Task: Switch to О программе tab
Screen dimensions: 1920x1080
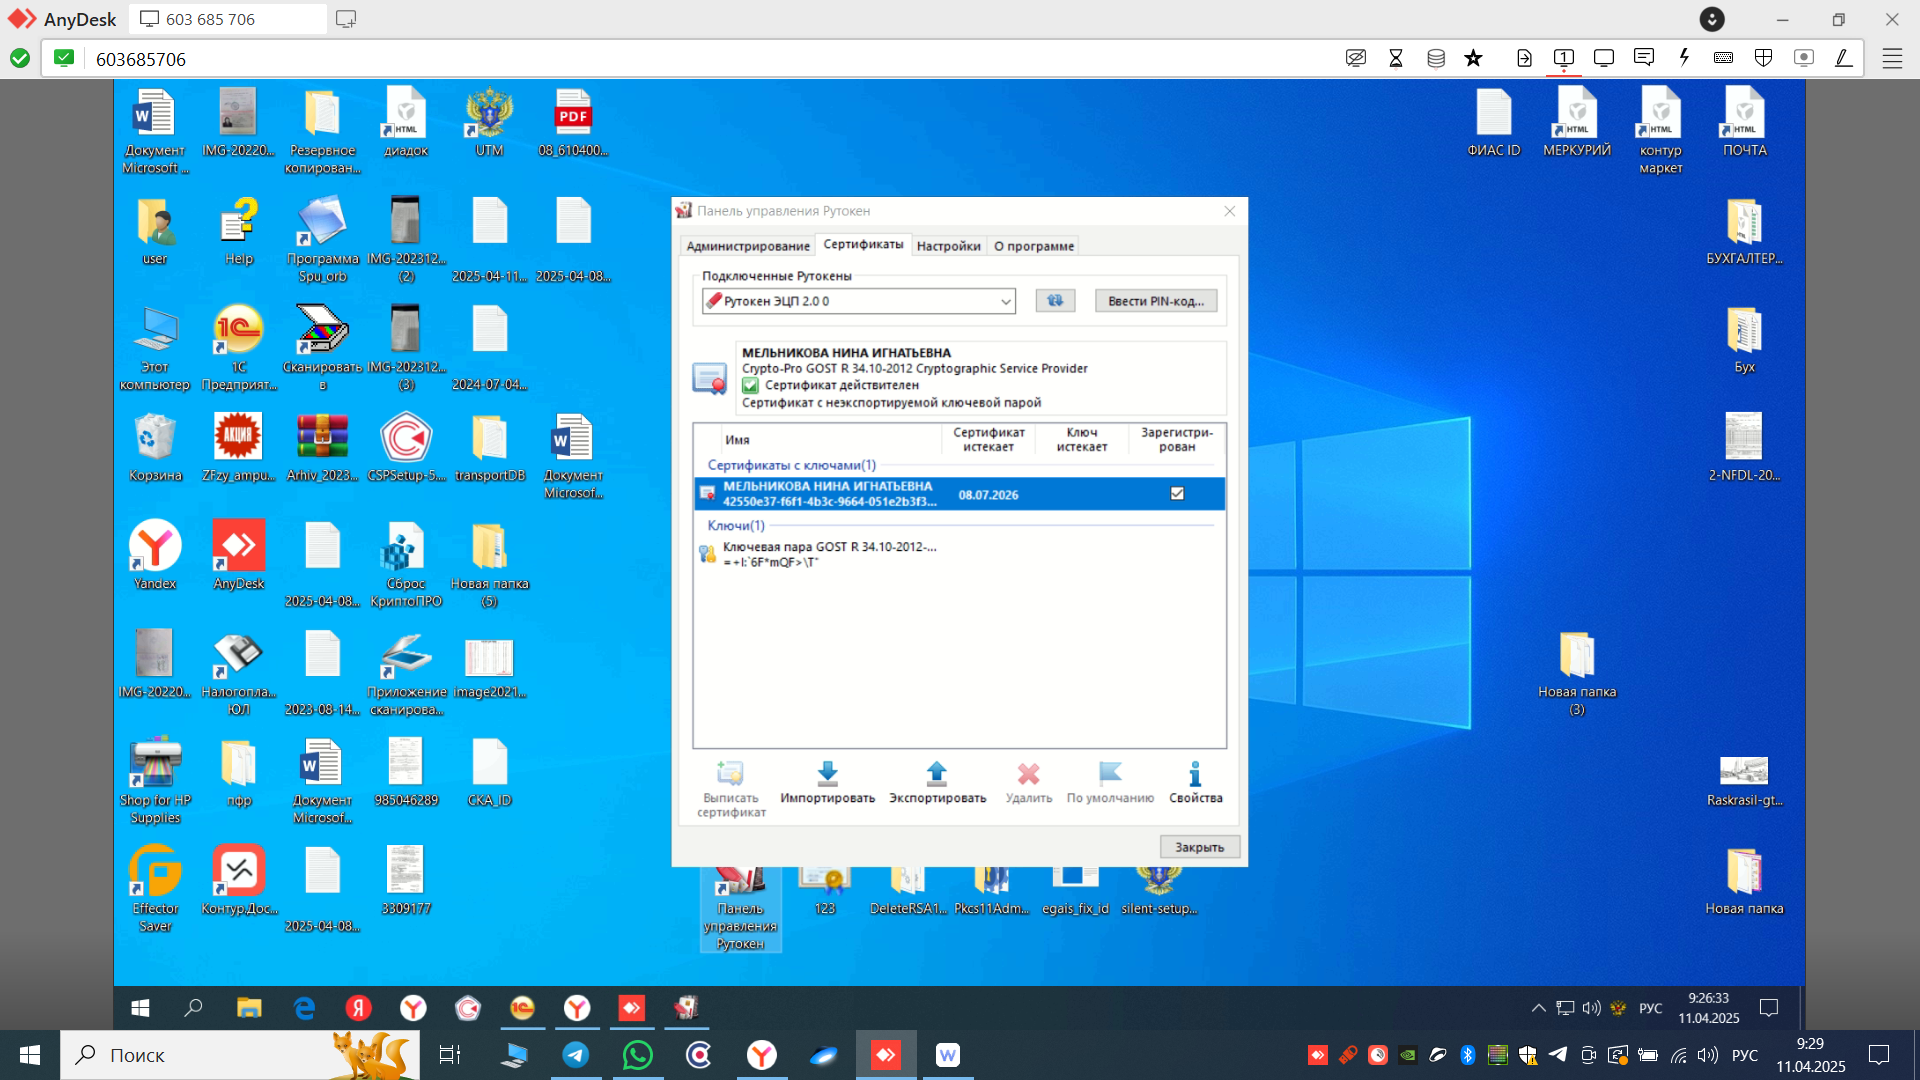Action: click(x=1034, y=246)
